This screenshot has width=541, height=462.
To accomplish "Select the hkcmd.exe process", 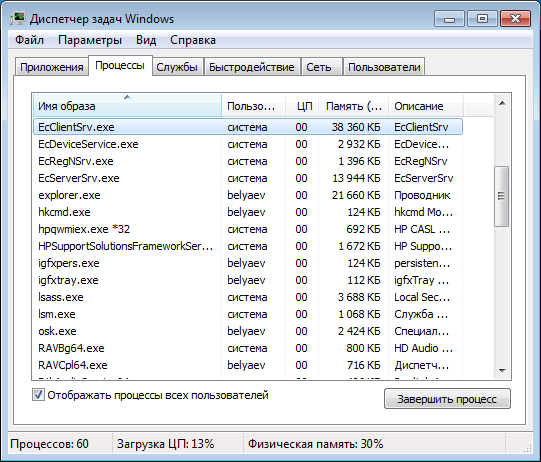I will pos(248,212).
